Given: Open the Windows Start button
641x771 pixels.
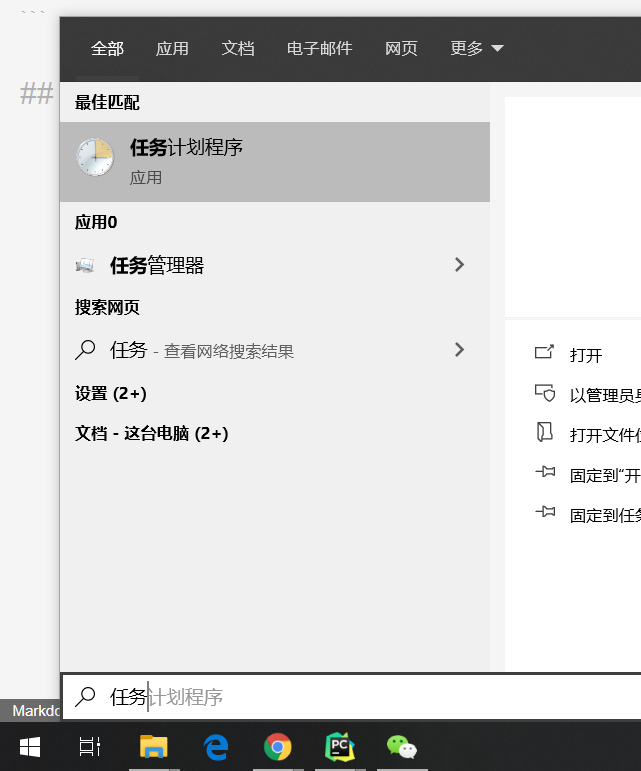Looking at the screenshot, I should tap(30, 747).
